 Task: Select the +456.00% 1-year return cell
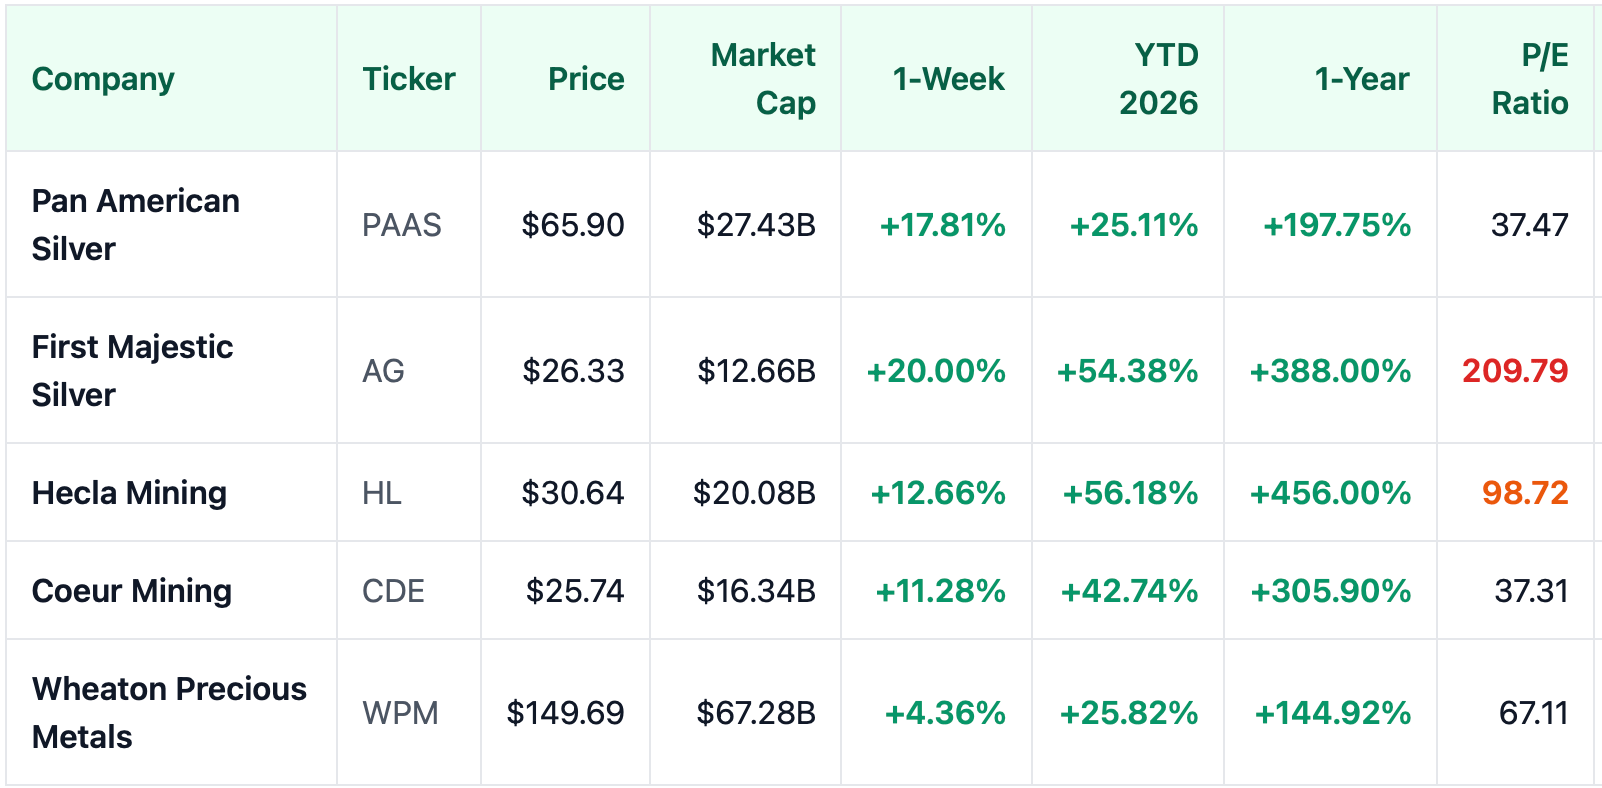1330,493
